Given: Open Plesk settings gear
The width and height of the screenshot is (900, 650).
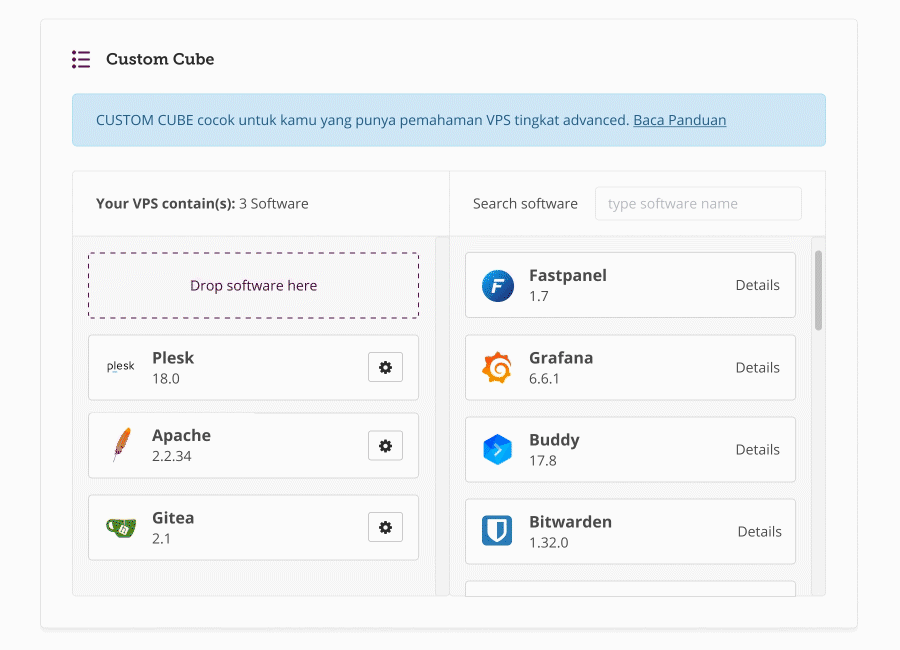Looking at the screenshot, I should point(385,367).
